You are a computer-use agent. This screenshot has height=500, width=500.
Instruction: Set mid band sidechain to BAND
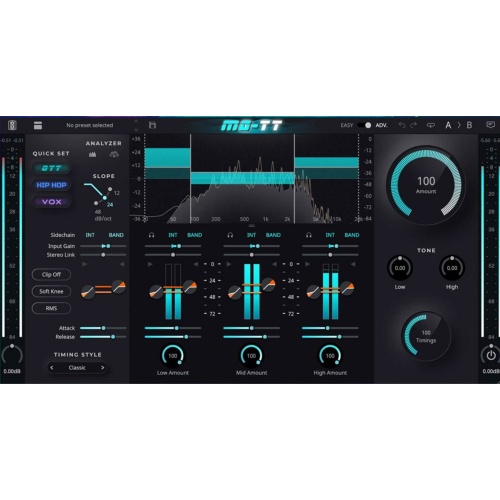273,235
